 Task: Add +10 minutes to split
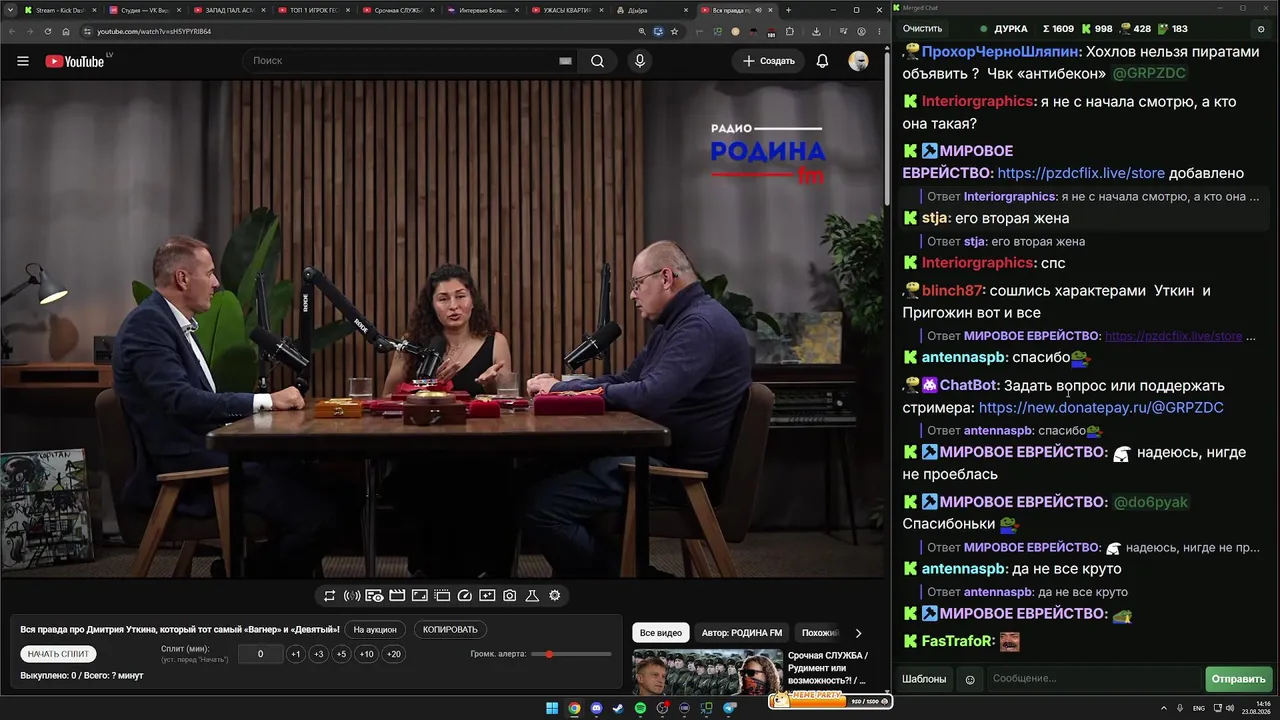[x=367, y=654]
